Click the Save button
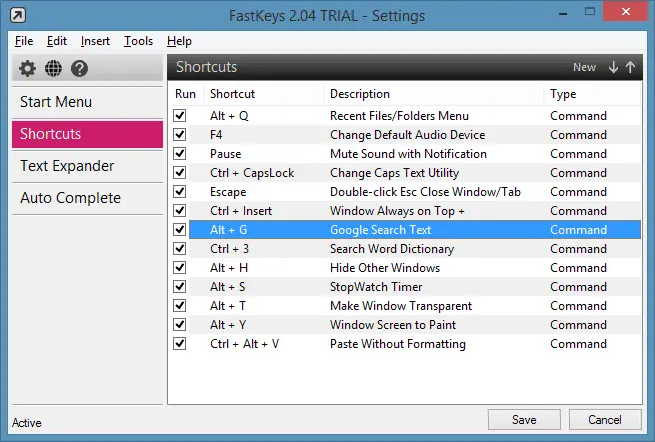 coord(524,419)
